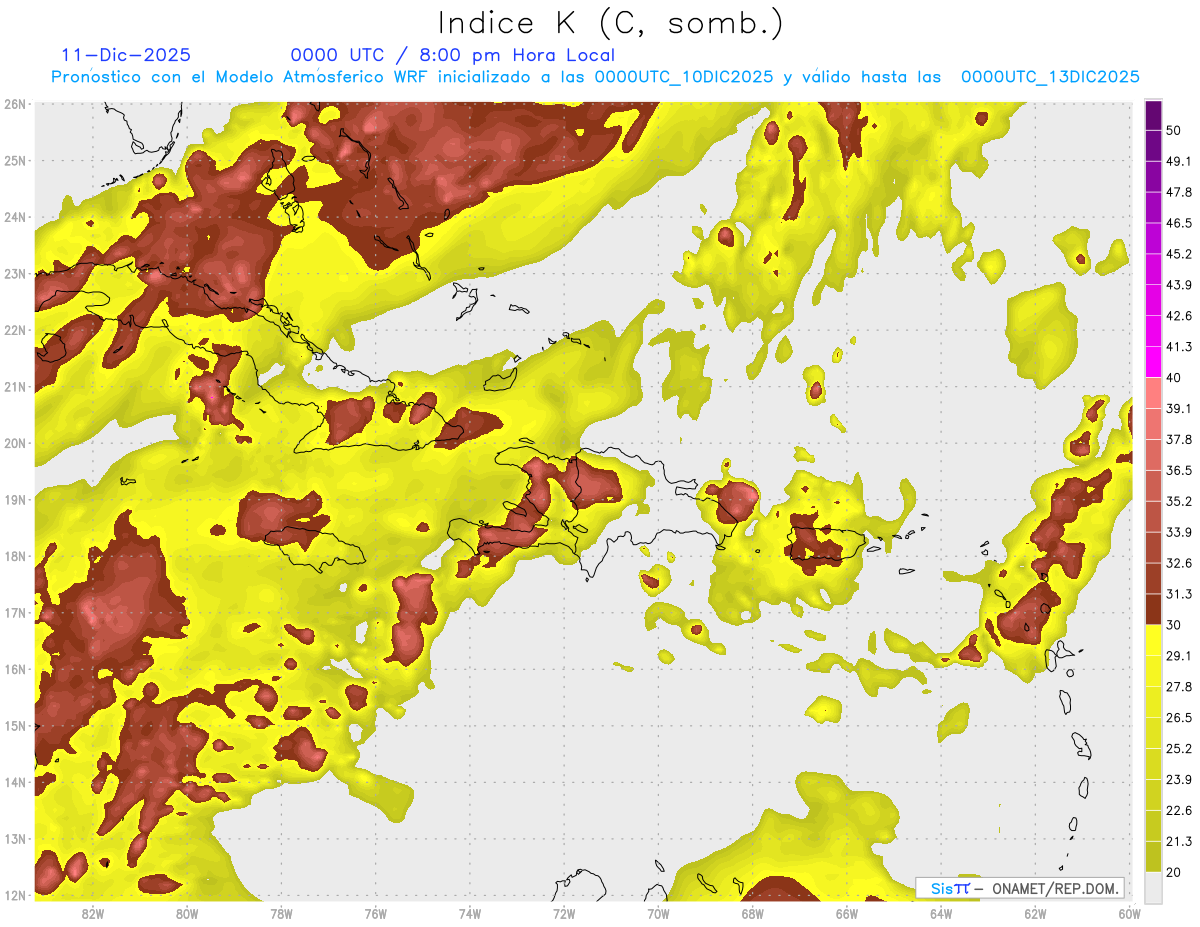
Task: Click latitude label '12N'
Action: pos(15,895)
